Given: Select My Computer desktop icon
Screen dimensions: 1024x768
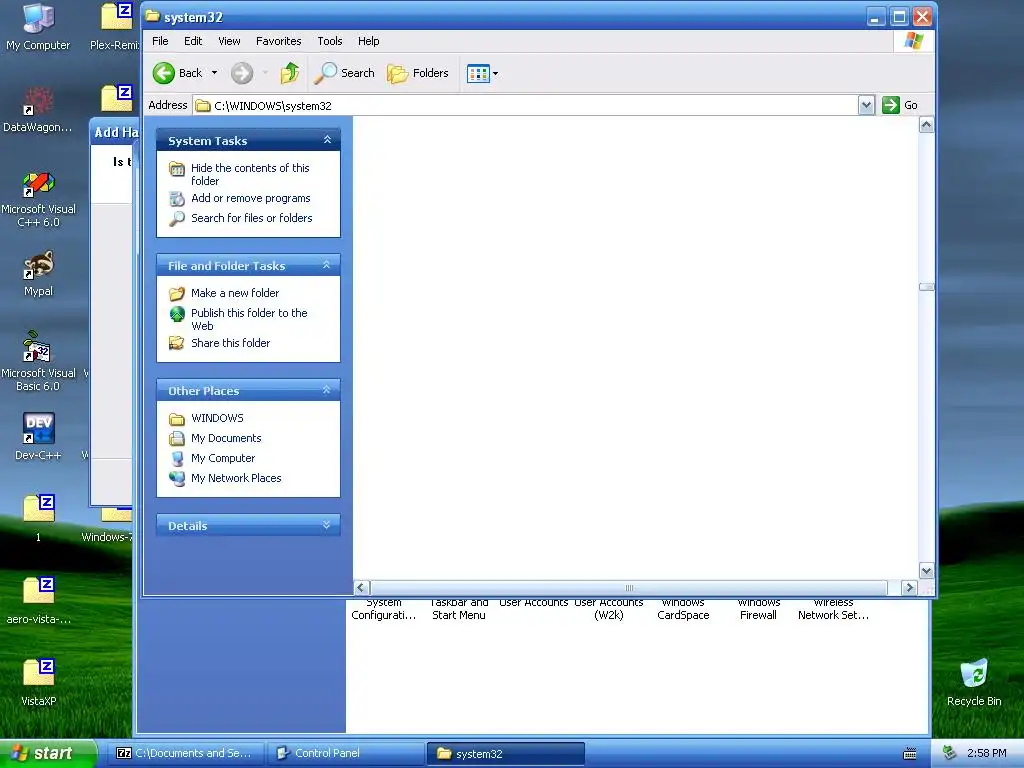Looking at the screenshot, I should click(38, 27).
